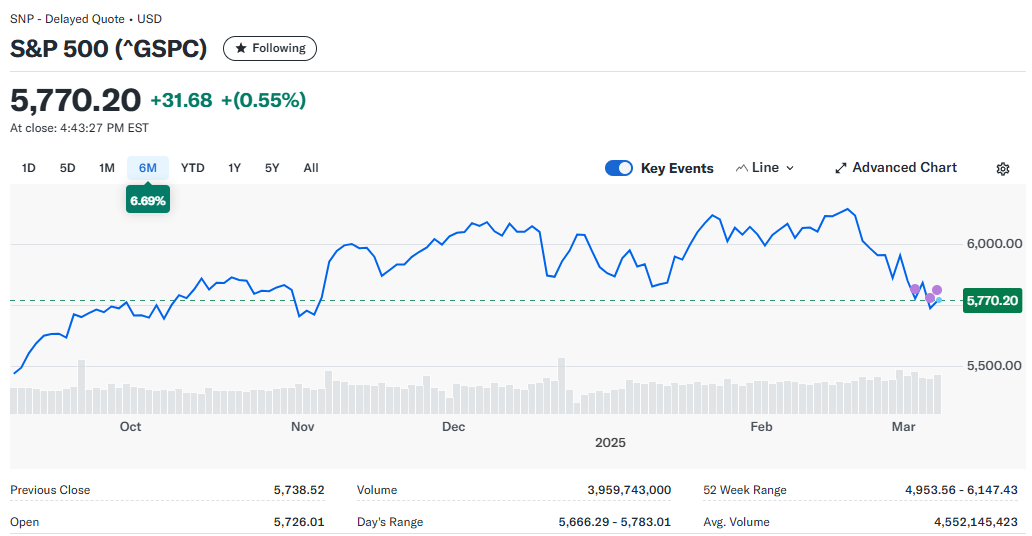Viewport: 1032px width, 536px height.
Task: Click the 2025 year axis label
Action: click(x=610, y=442)
